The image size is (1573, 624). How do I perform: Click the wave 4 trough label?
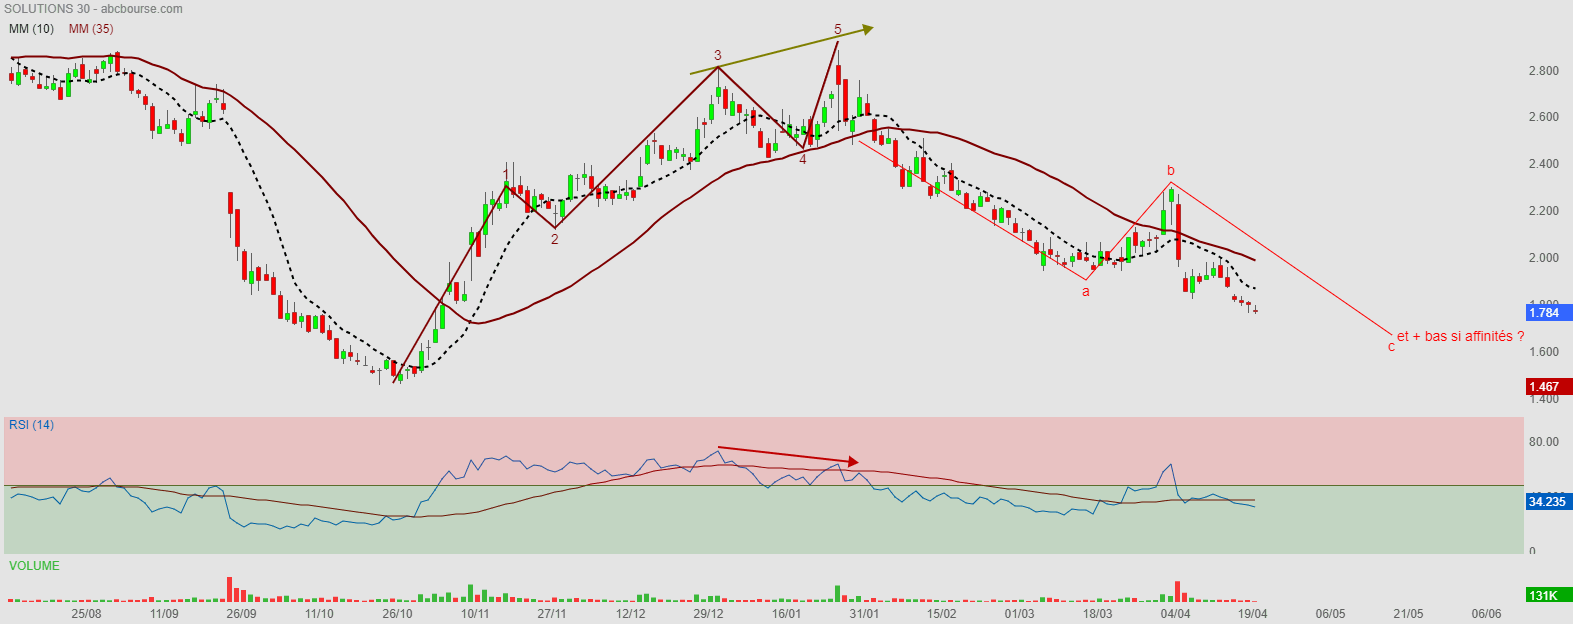tap(803, 159)
